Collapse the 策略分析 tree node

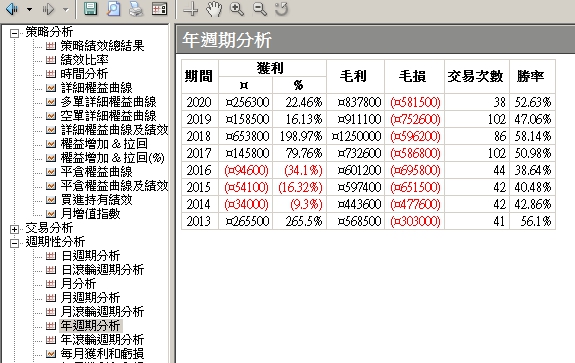tap(14, 33)
